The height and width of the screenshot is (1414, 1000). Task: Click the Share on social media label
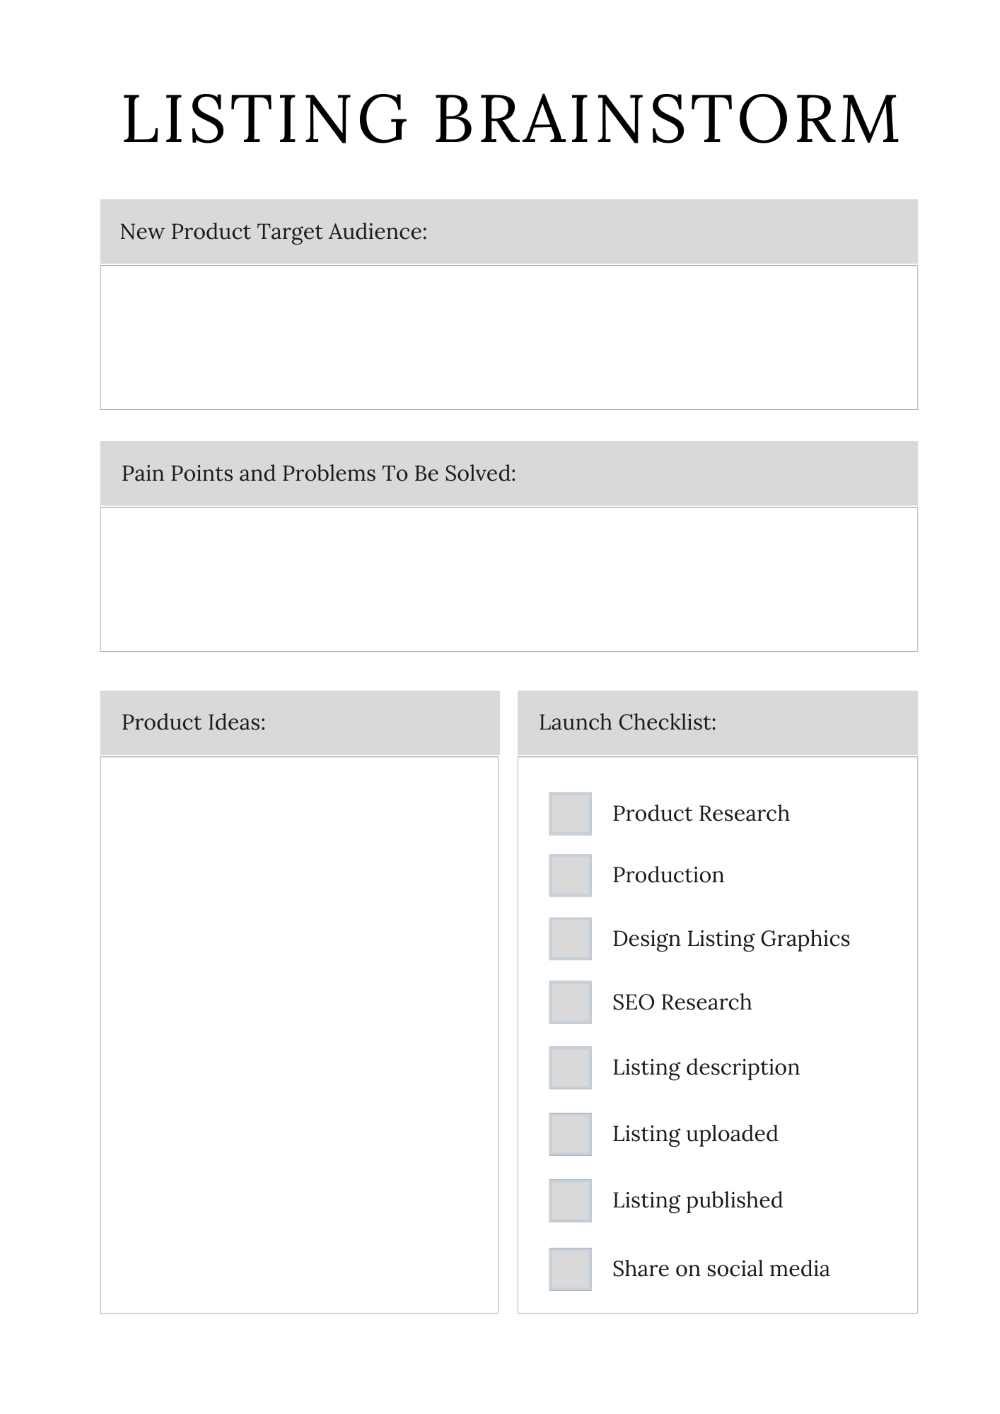[721, 1269]
